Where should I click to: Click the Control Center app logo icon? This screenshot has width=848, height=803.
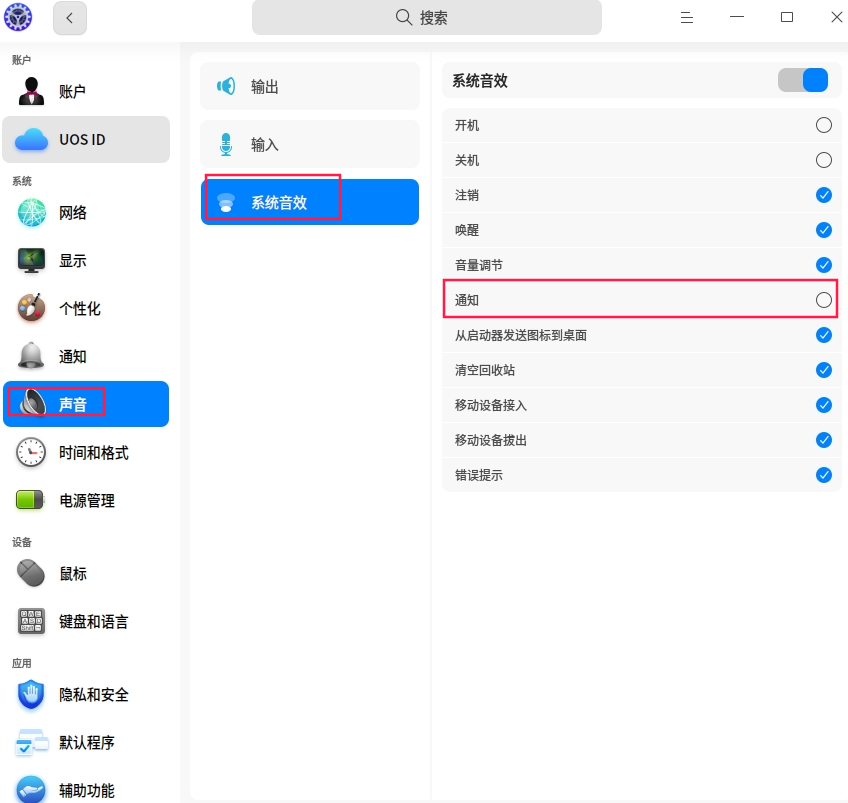(18, 17)
